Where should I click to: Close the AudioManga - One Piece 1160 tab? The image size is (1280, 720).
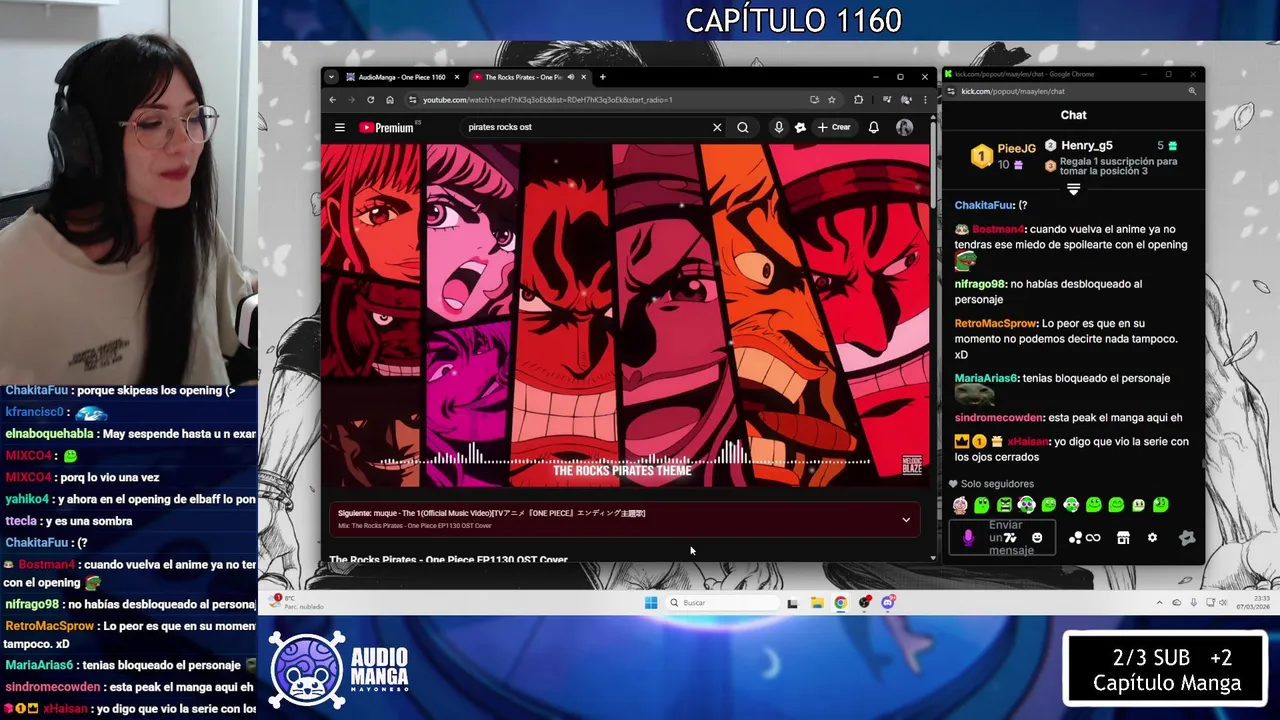[x=457, y=77]
